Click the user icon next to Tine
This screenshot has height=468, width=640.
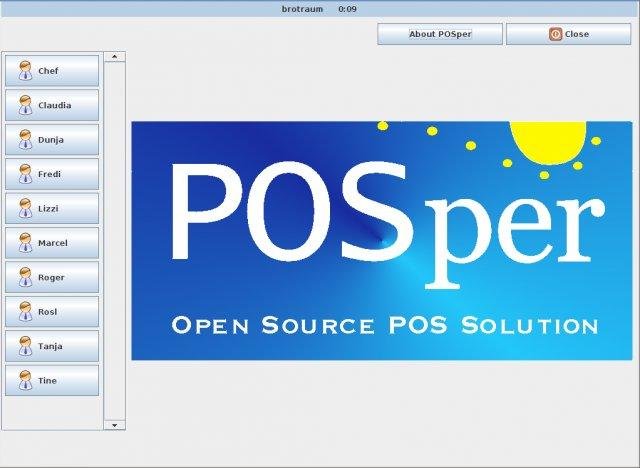pos(25,380)
